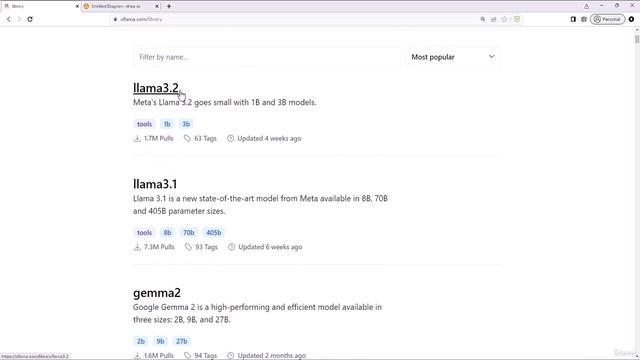The image size is (640, 360).
Task: Click the text 'Updated 4 weeks ago'
Action: (269, 138)
